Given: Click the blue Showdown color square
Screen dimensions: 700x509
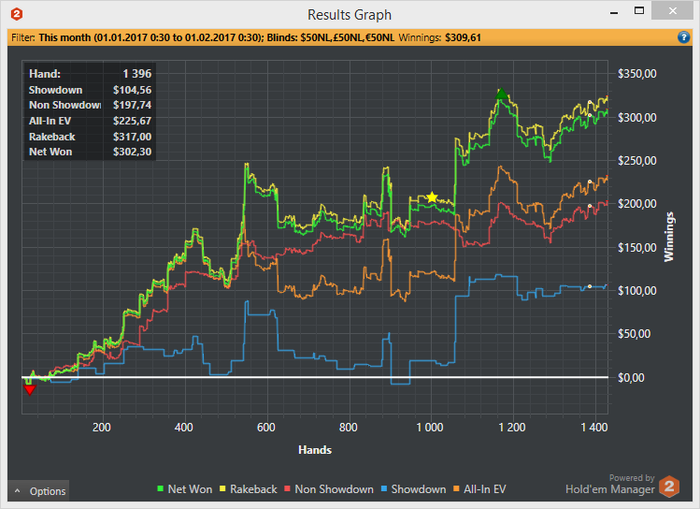Looking at the screenshot, I should tap(384, 489).
